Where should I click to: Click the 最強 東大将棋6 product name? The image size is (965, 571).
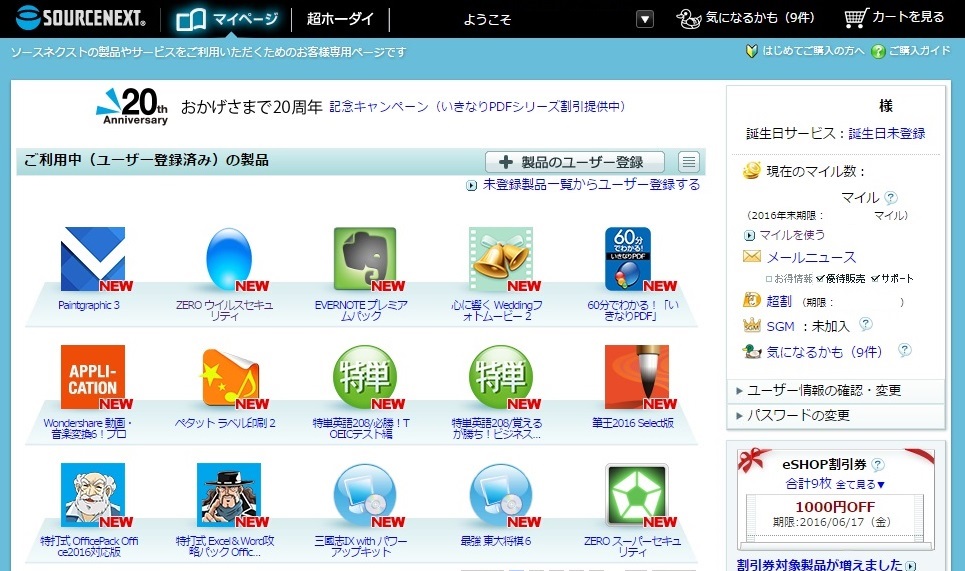click(x=495, y=541)
